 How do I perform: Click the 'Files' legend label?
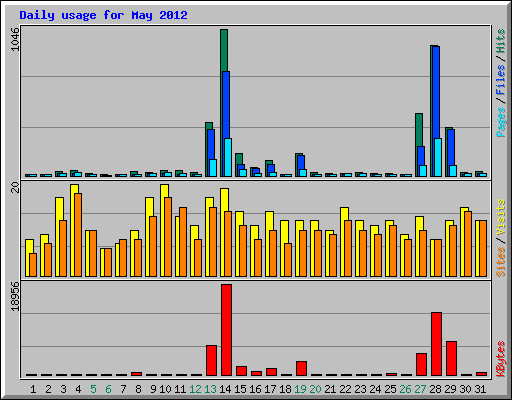501,80
